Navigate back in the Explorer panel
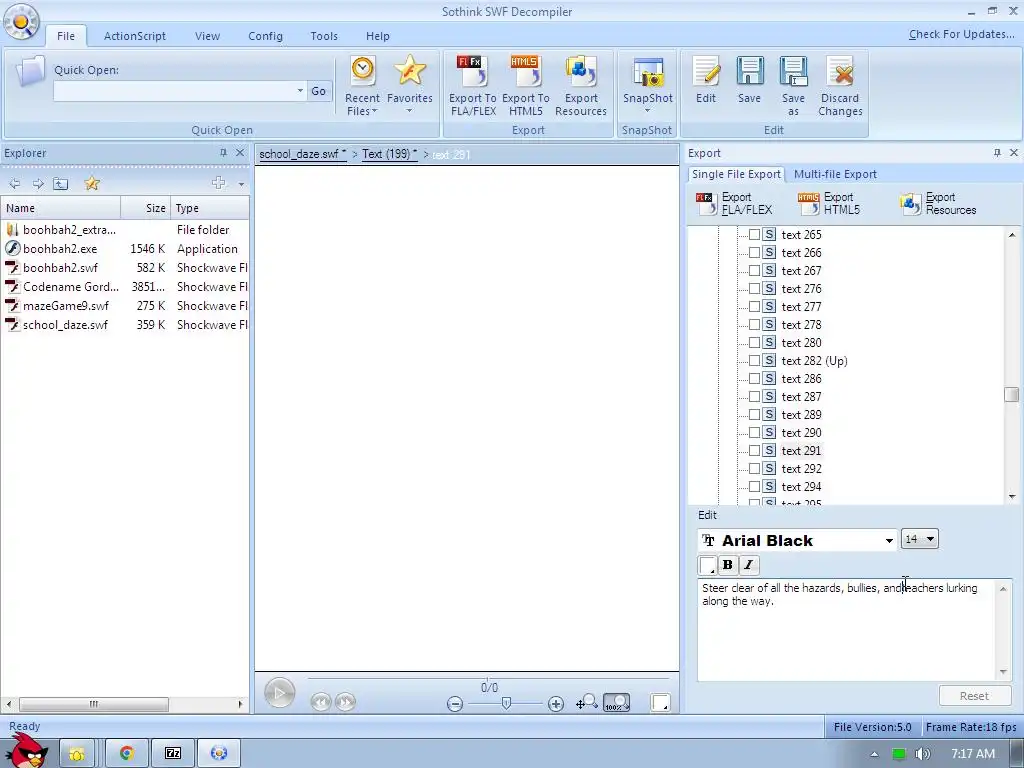The image size is (1024, 768). point(15,184)
